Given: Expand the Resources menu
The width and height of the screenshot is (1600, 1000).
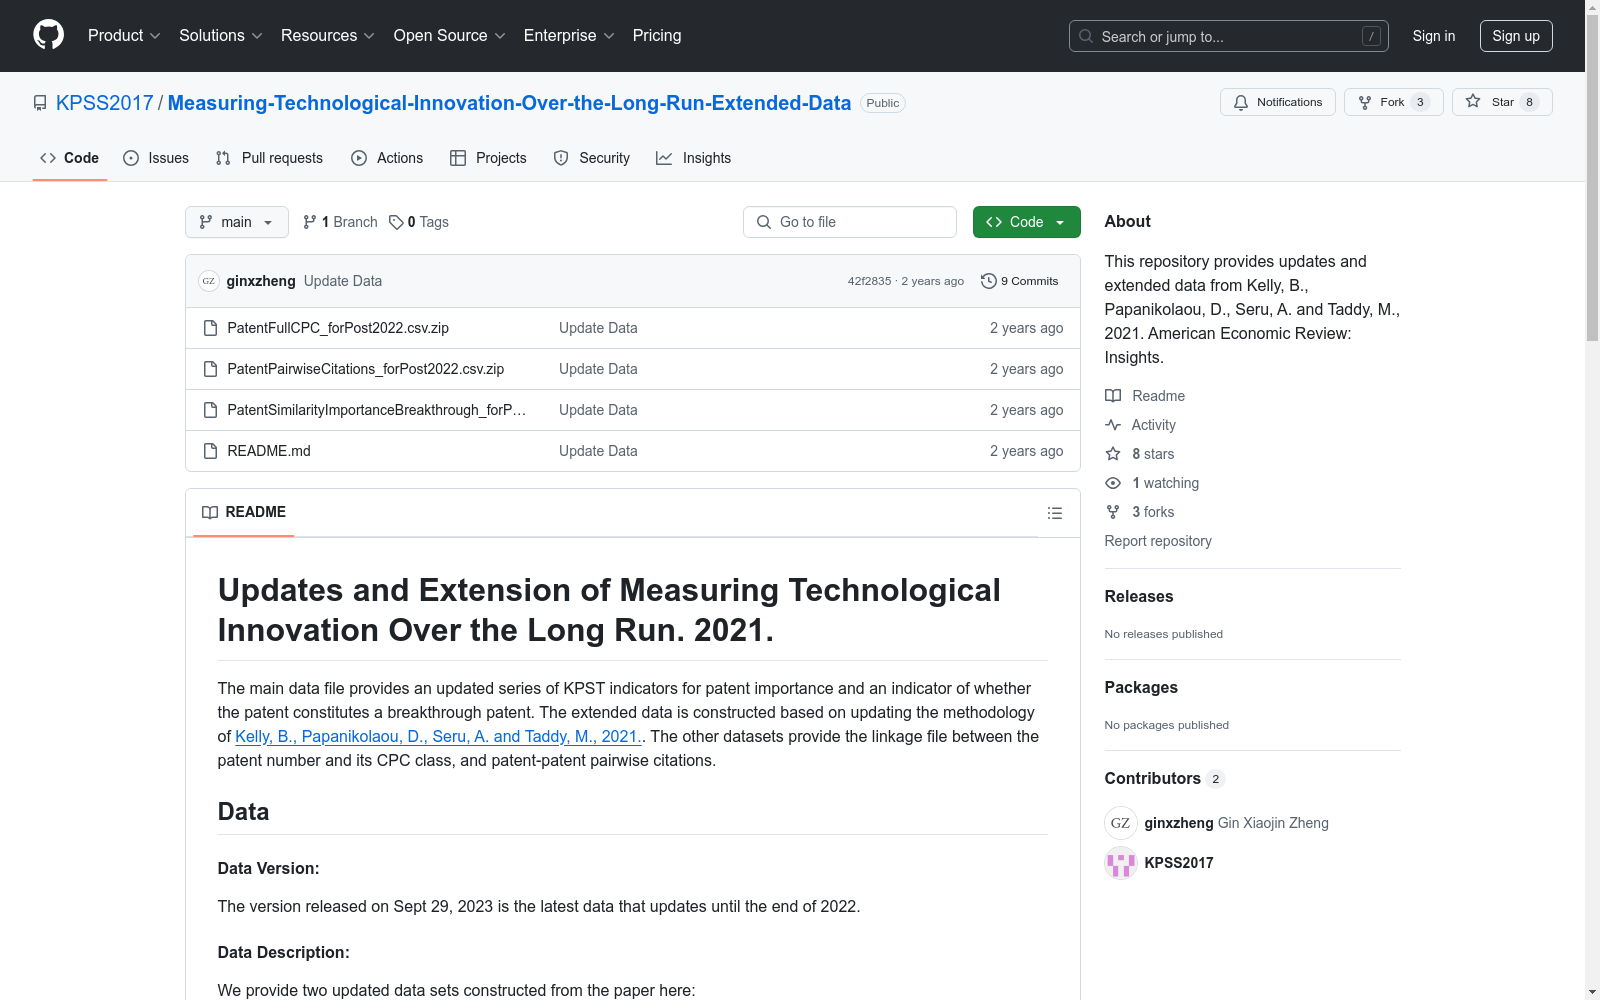Looking at the screenshot, I should coord(328,36).
